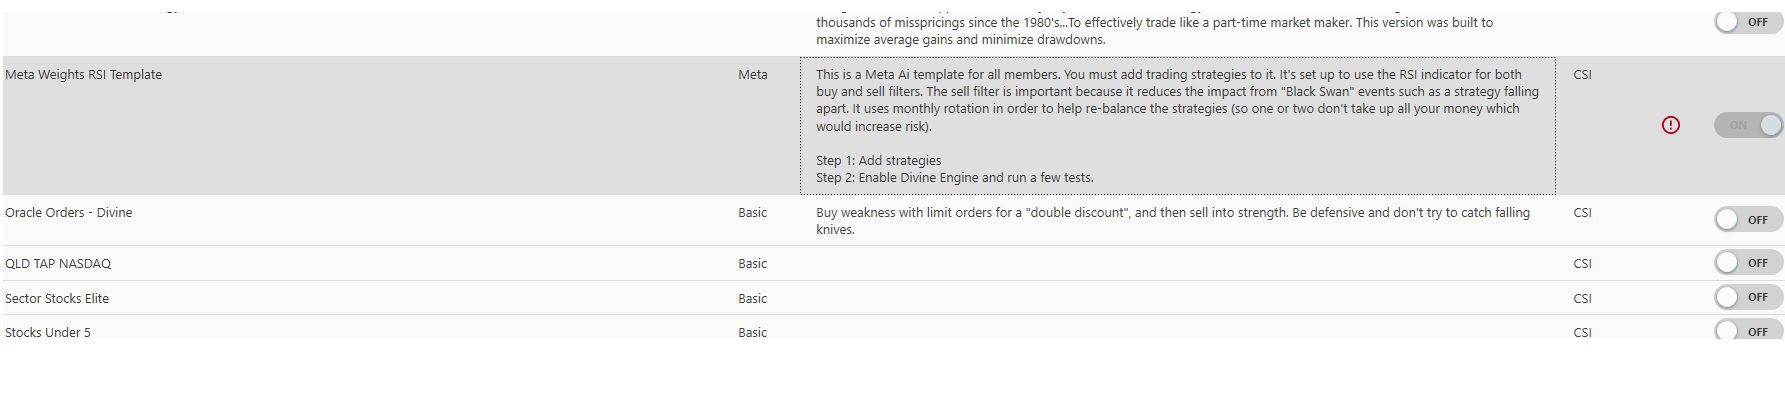
Task: Toggle the topmost partially visible OFF switch
Action: pos(1746,22)
